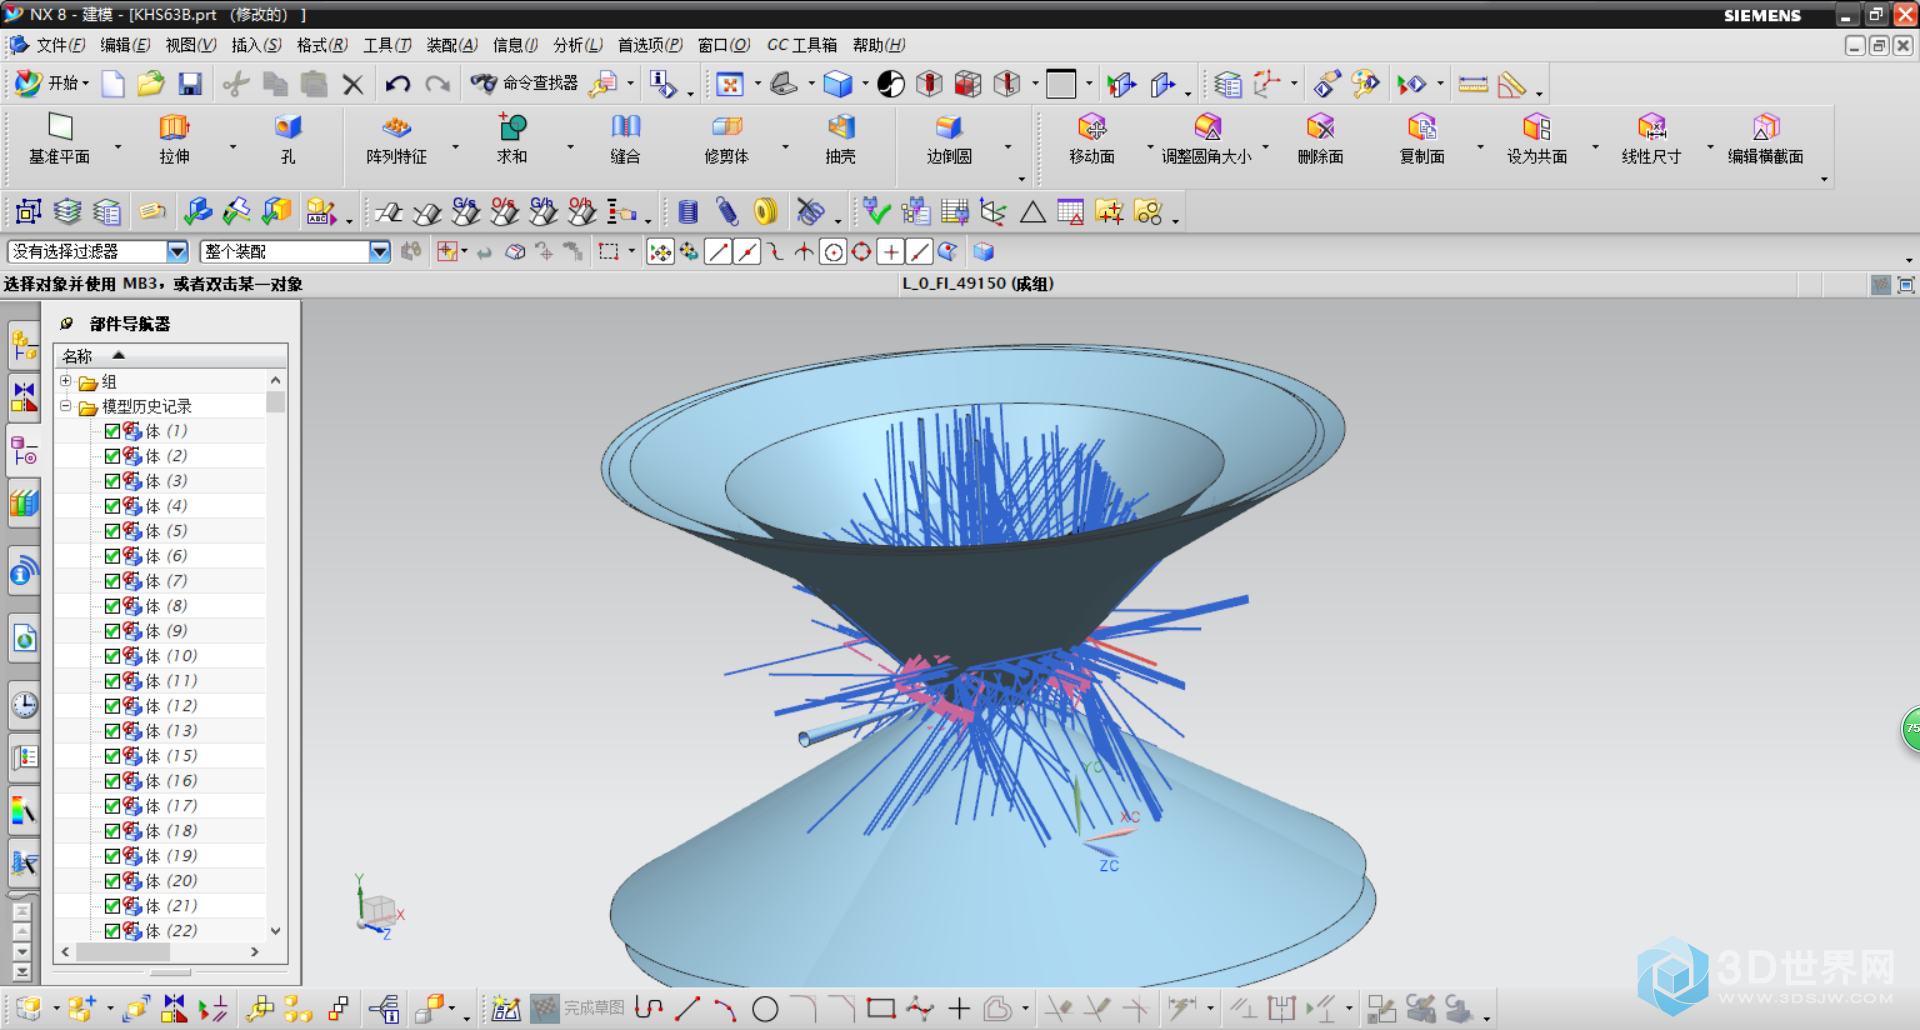Viewport: 1920px width, 1030px height.
Task: Collapse the 模型历史记录 tree node
Action: pyautogui.click(x=66, y=406)
